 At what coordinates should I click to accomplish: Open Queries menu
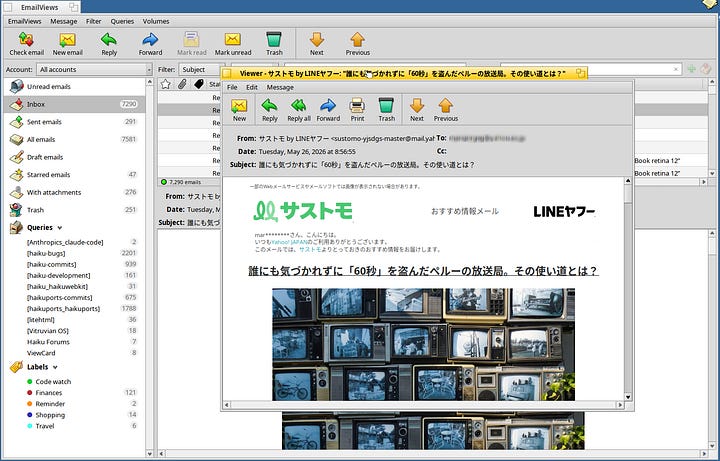(122, 21)
